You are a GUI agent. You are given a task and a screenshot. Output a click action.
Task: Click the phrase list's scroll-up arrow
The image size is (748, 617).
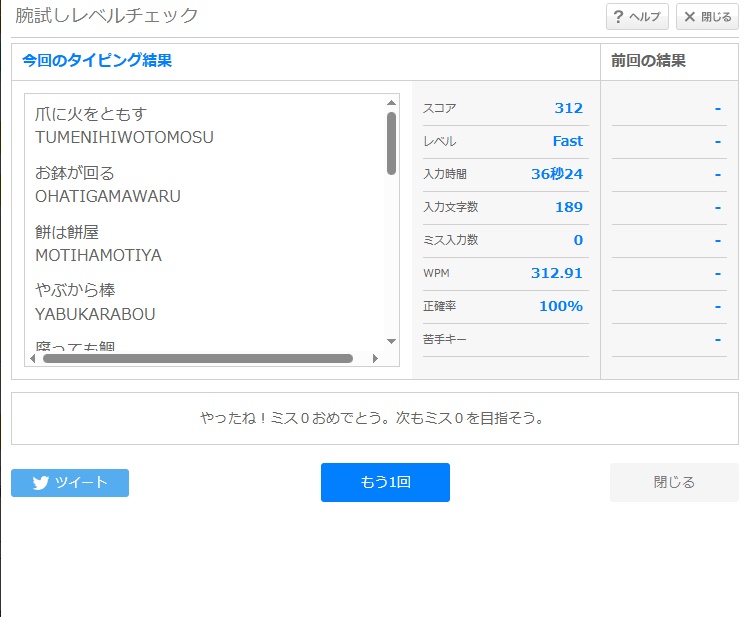[391, 102]
